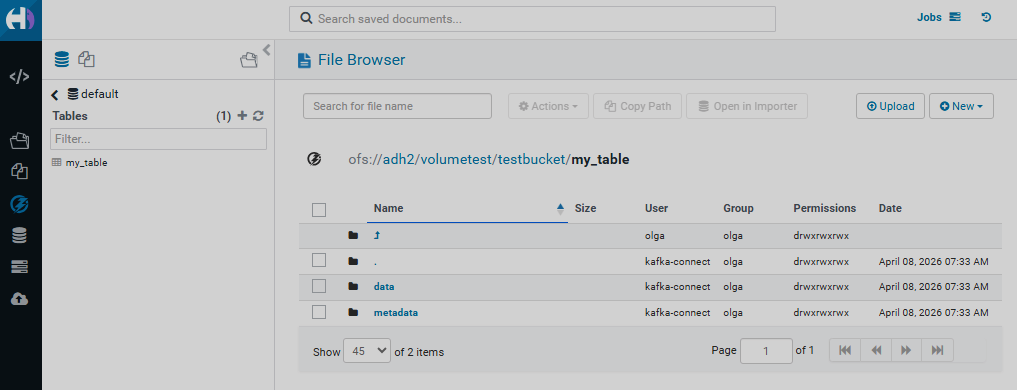Go to the next page
Screen dimensions: 1017x390
click(907, 350)
